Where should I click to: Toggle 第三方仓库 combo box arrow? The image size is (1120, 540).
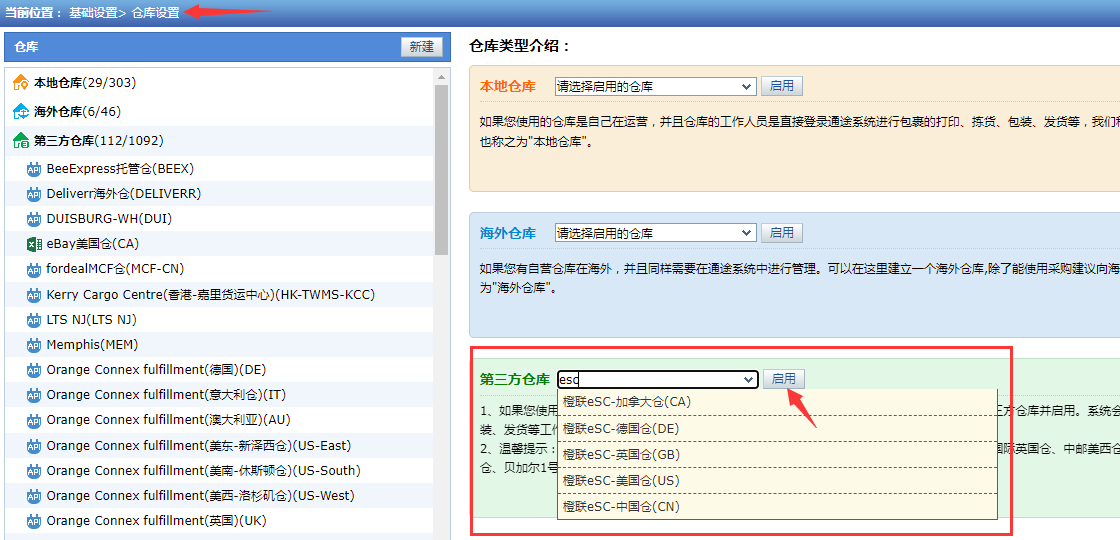tap(749, 379)
